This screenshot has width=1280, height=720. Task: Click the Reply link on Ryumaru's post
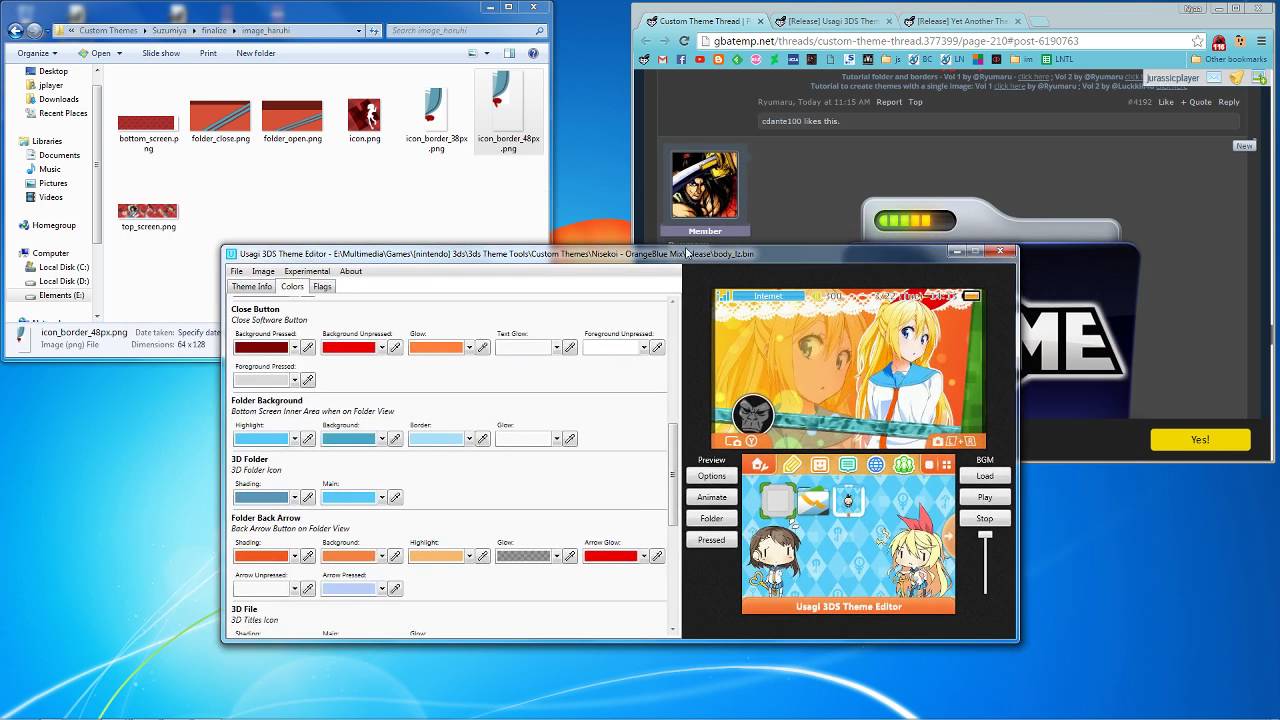1229,102
